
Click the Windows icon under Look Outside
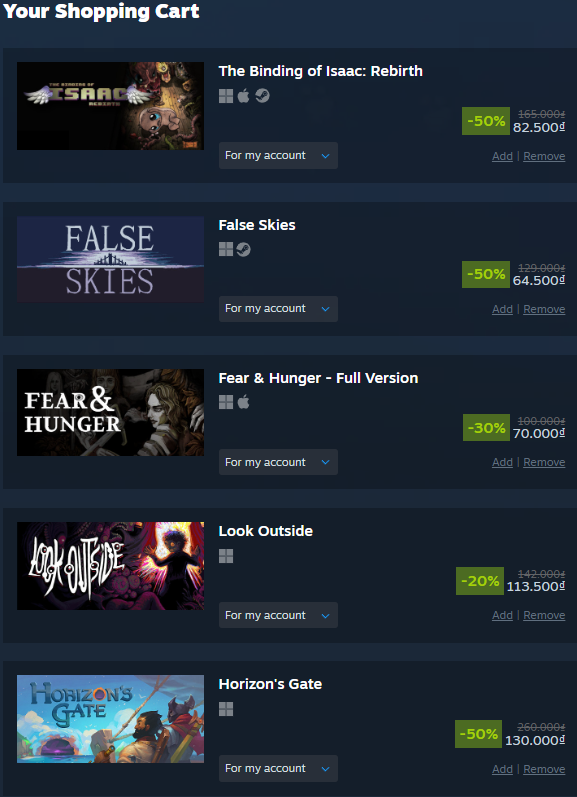[226, 556]
